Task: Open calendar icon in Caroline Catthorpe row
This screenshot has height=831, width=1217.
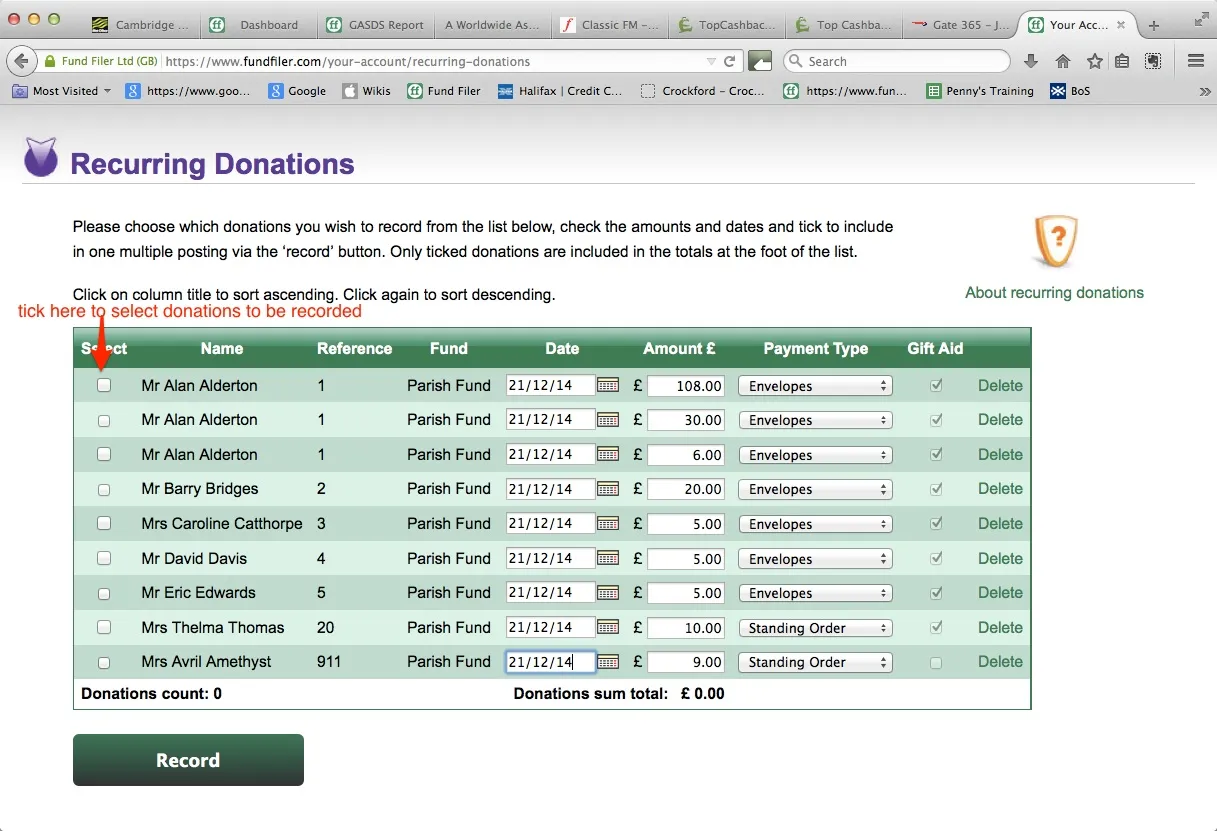Action: [608, 523]
